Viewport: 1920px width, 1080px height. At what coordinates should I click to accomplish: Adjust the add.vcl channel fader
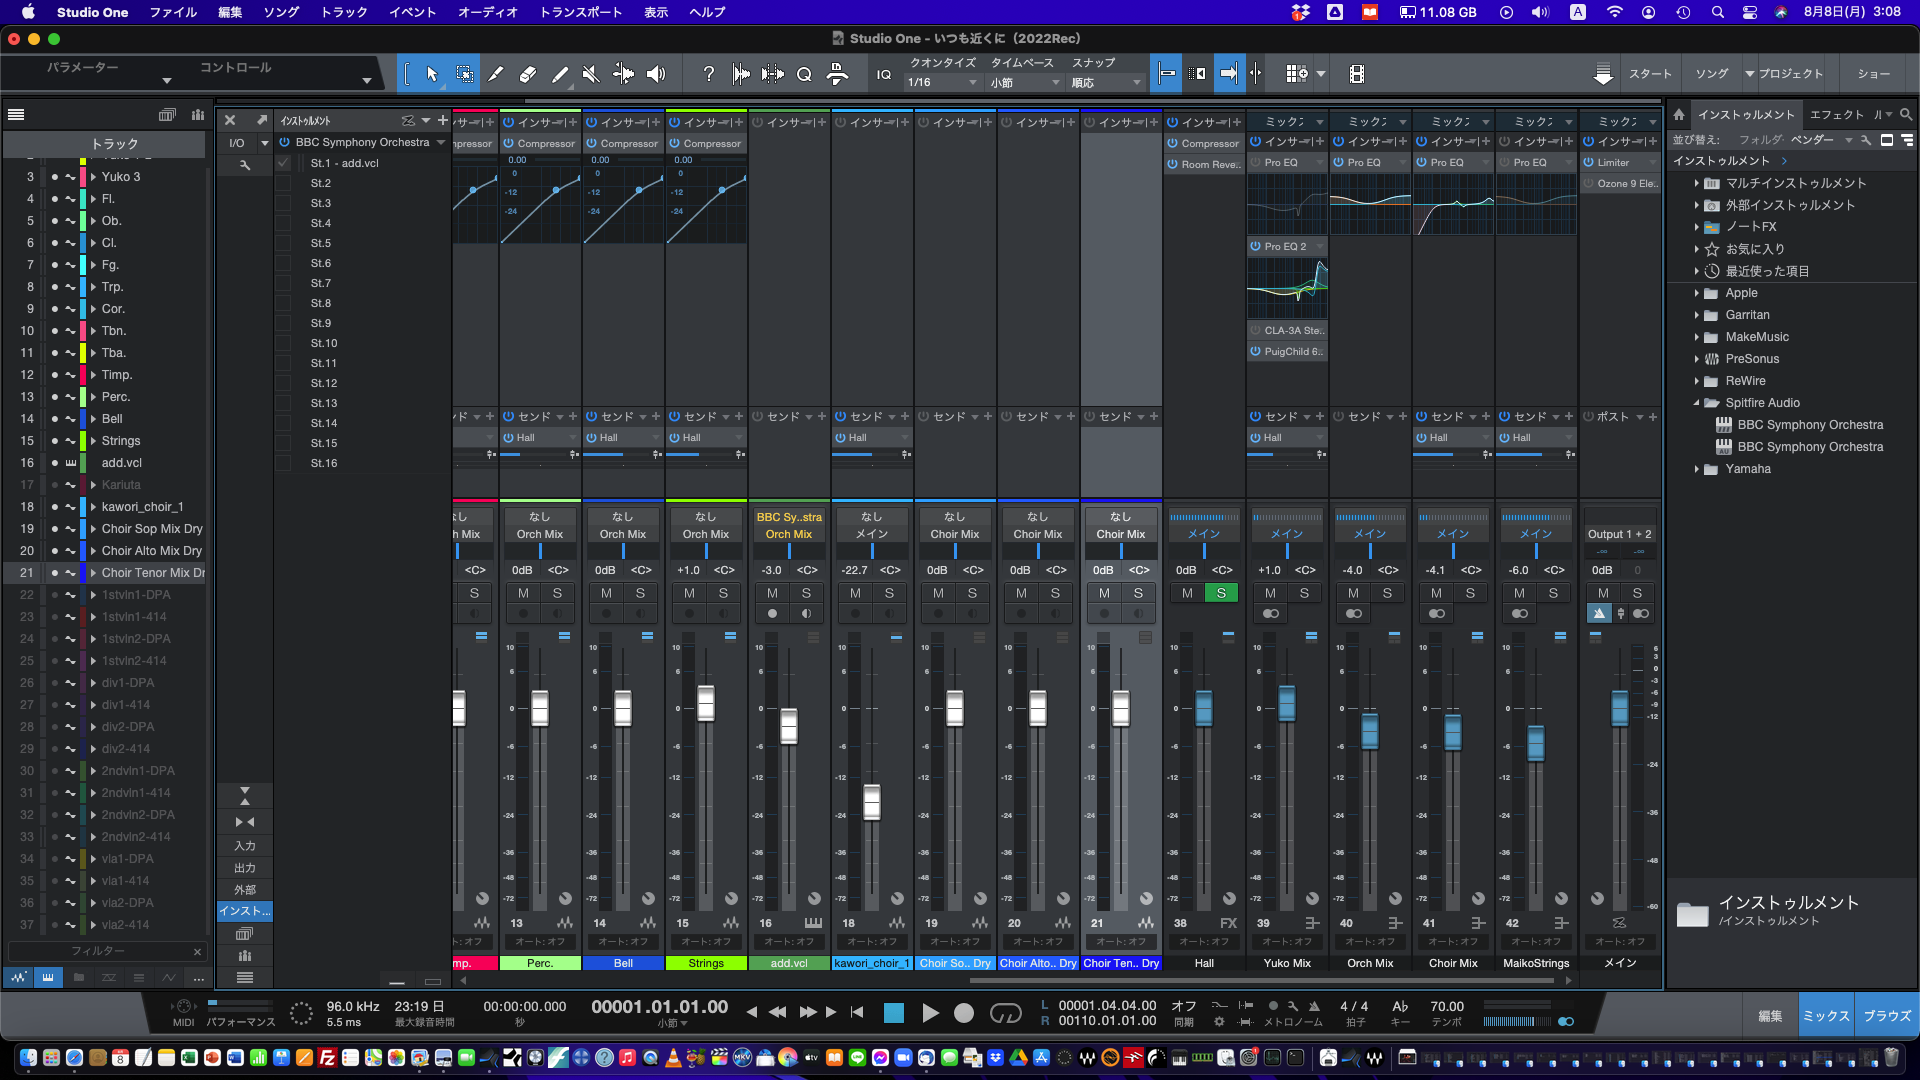coord(789,726)
